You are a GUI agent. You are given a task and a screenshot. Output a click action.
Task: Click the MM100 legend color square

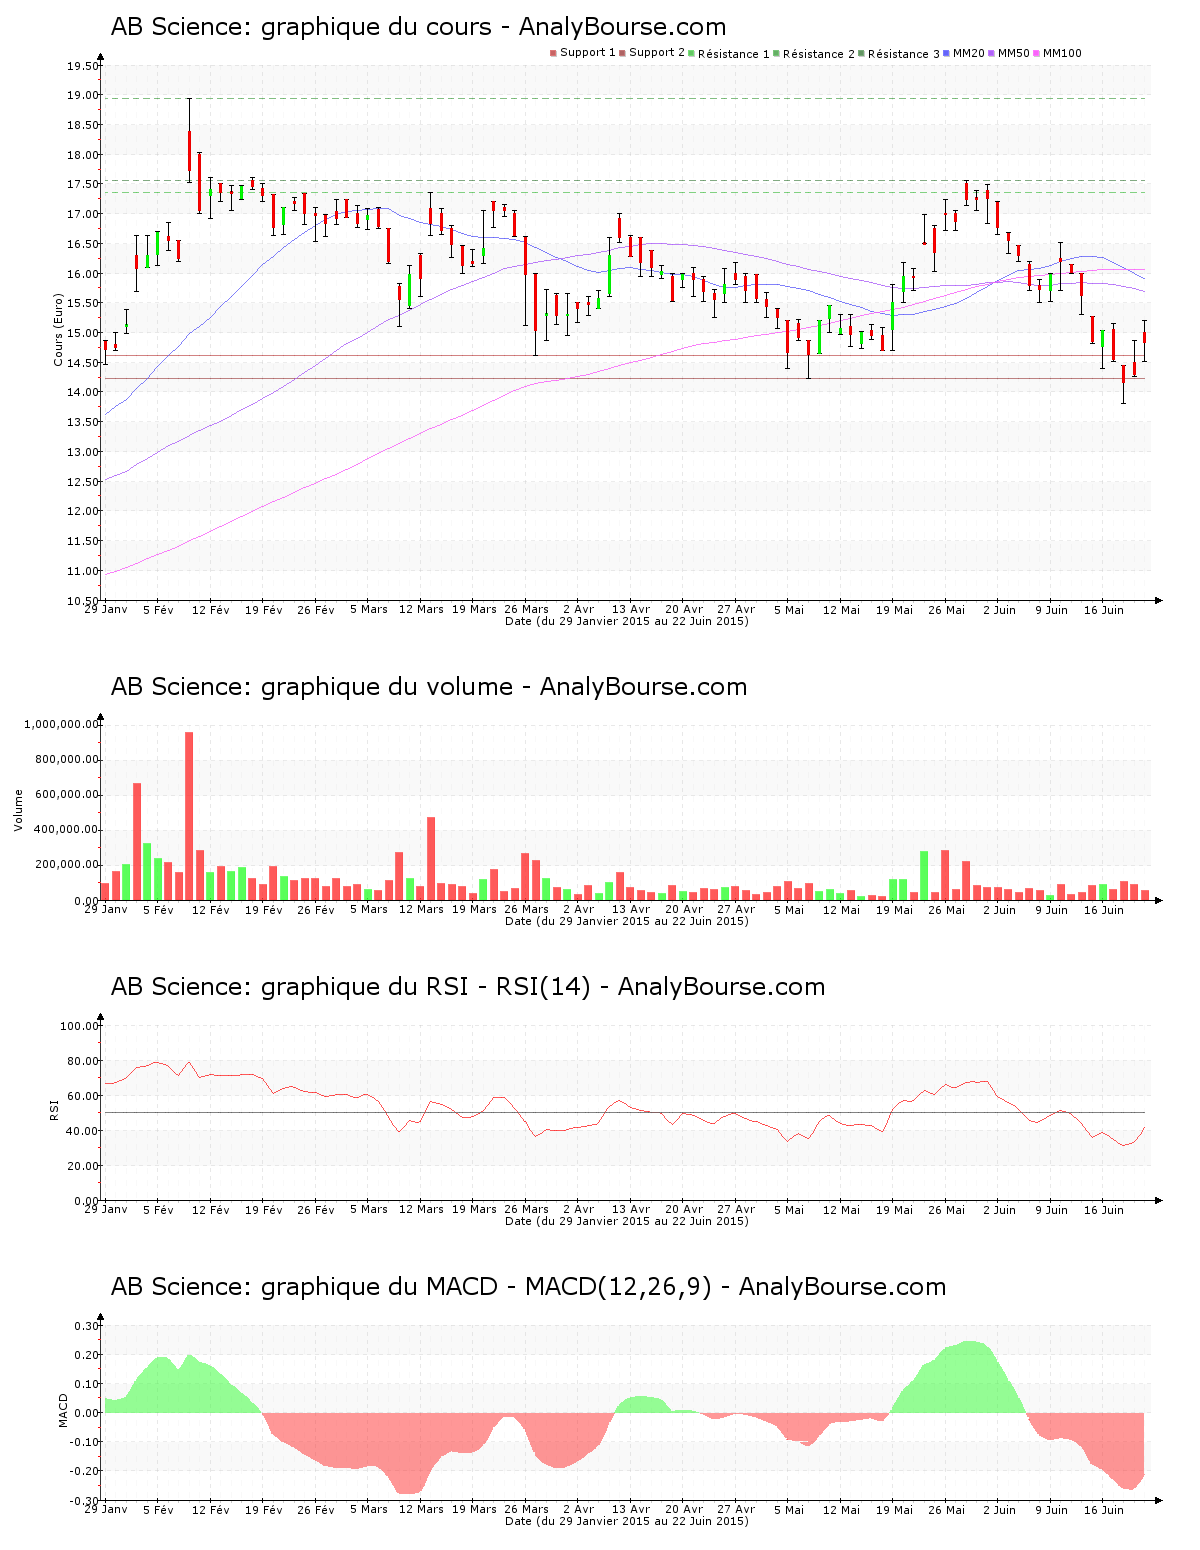(1036, 53)
